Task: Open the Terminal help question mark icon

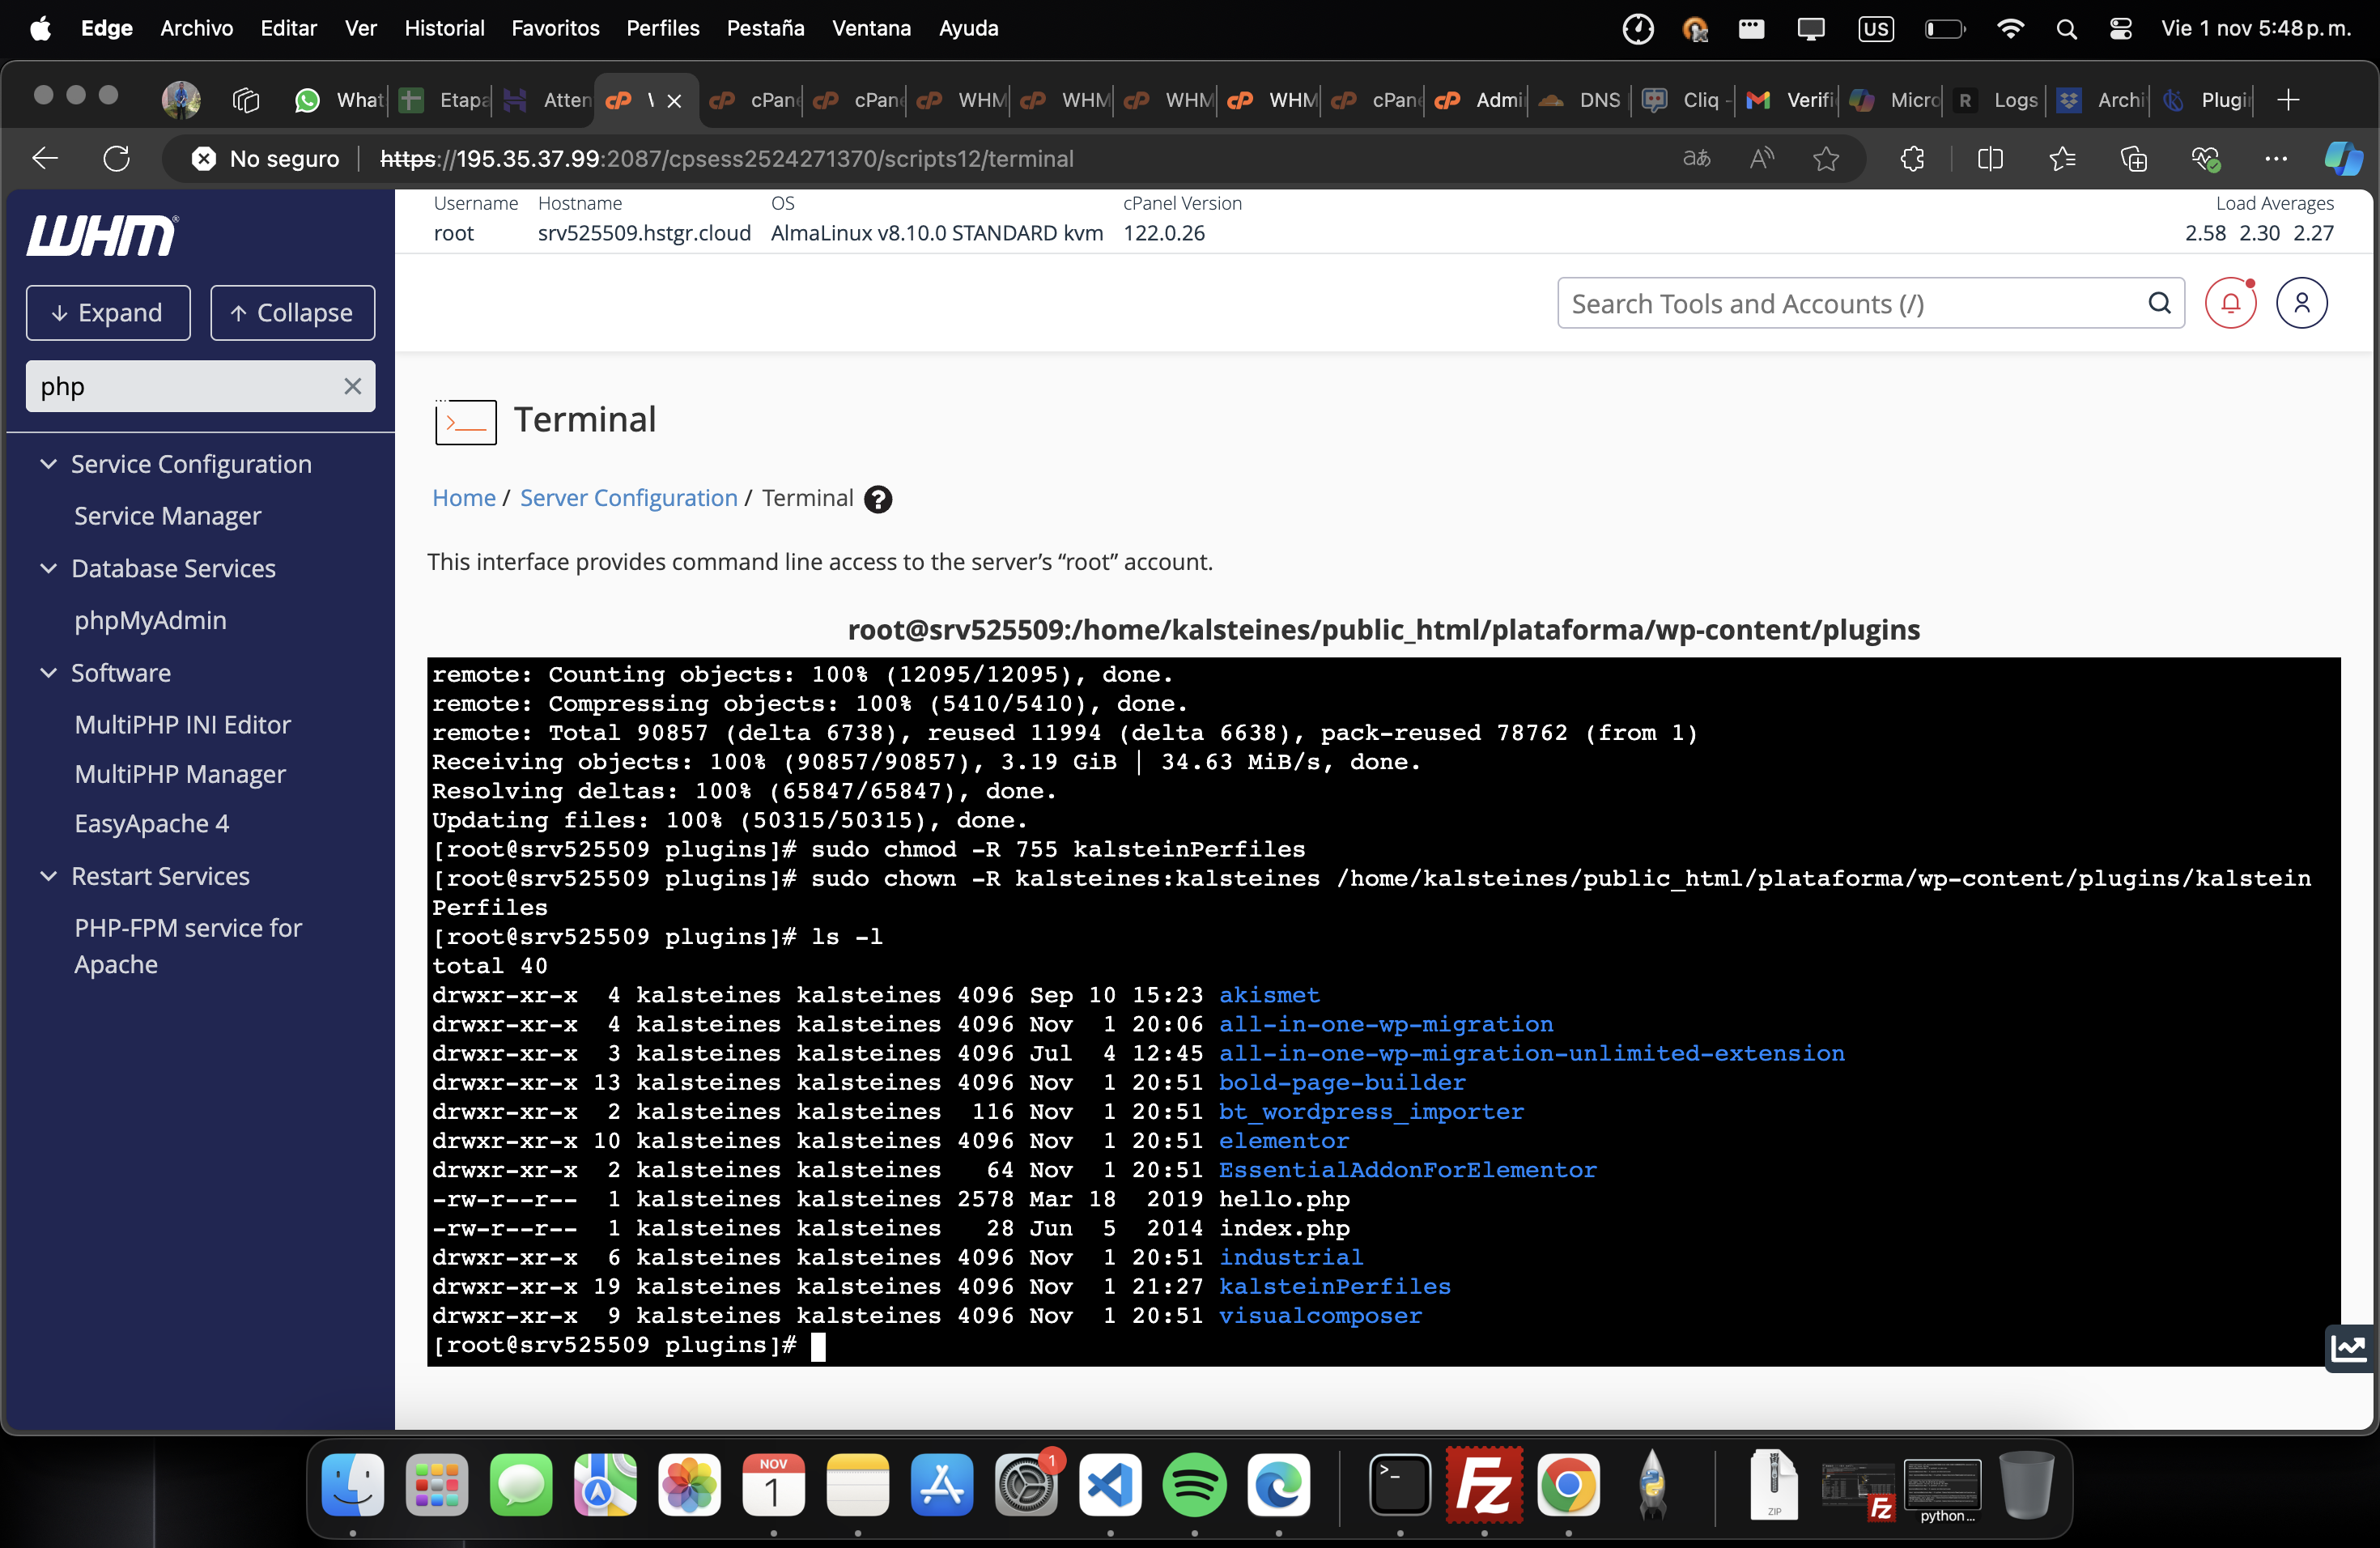Action: point(878,499)
